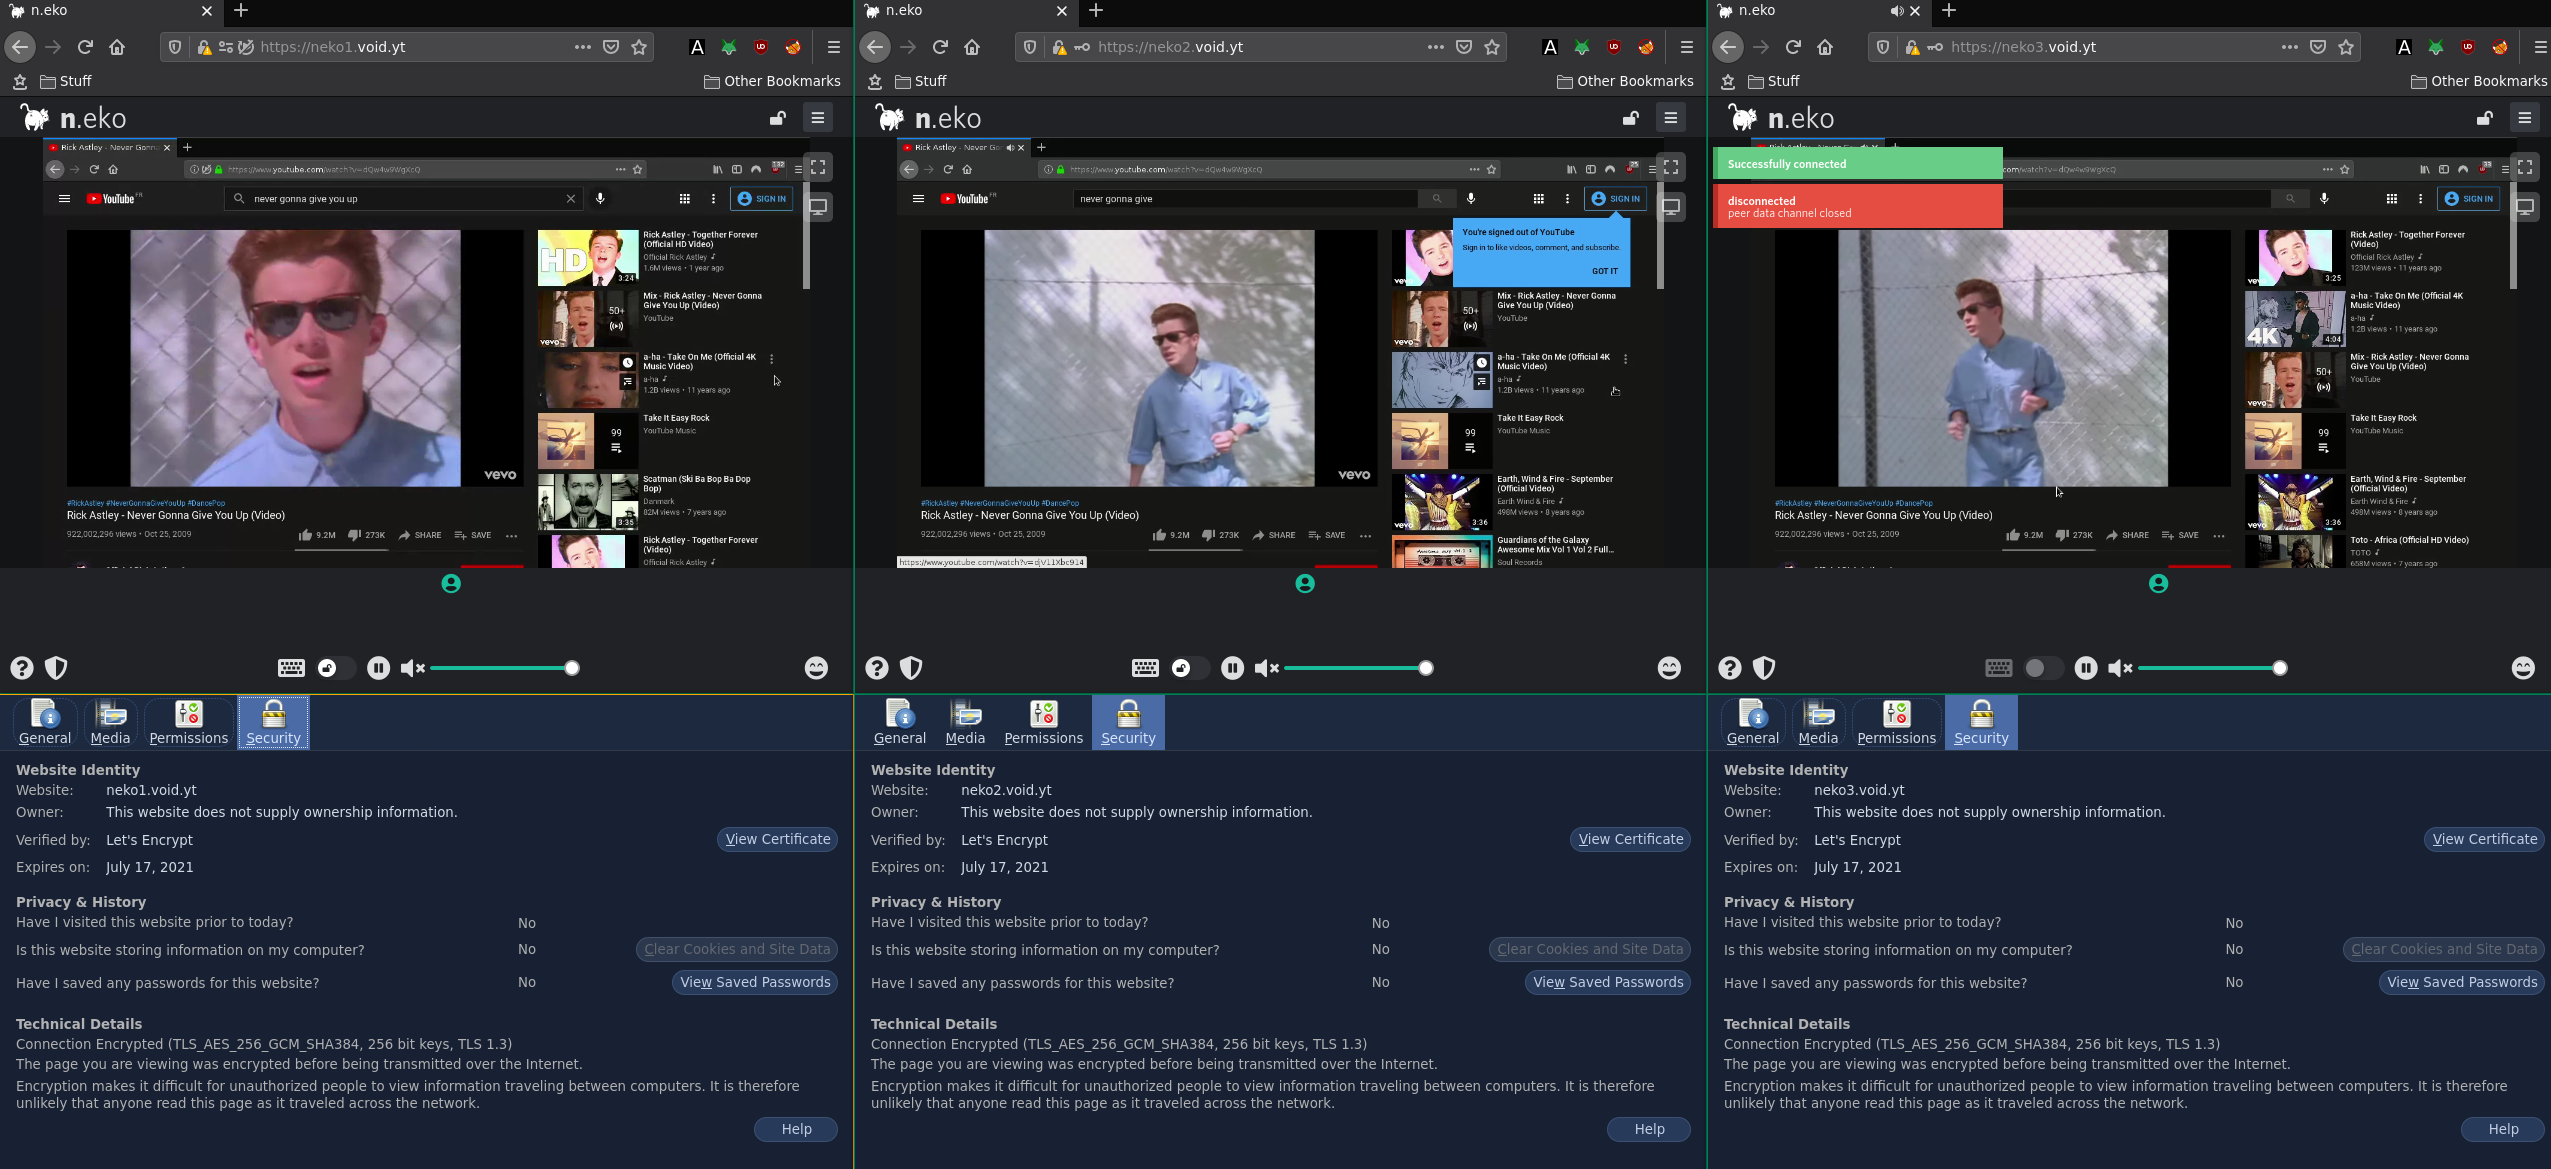Open page actions menu in neko3 address bar
This screenshot has width=2551, height=1169.
[x=2289, y=47]
